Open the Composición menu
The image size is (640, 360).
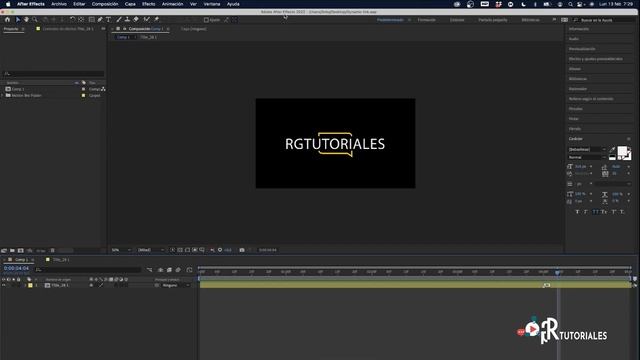point(105,4)
